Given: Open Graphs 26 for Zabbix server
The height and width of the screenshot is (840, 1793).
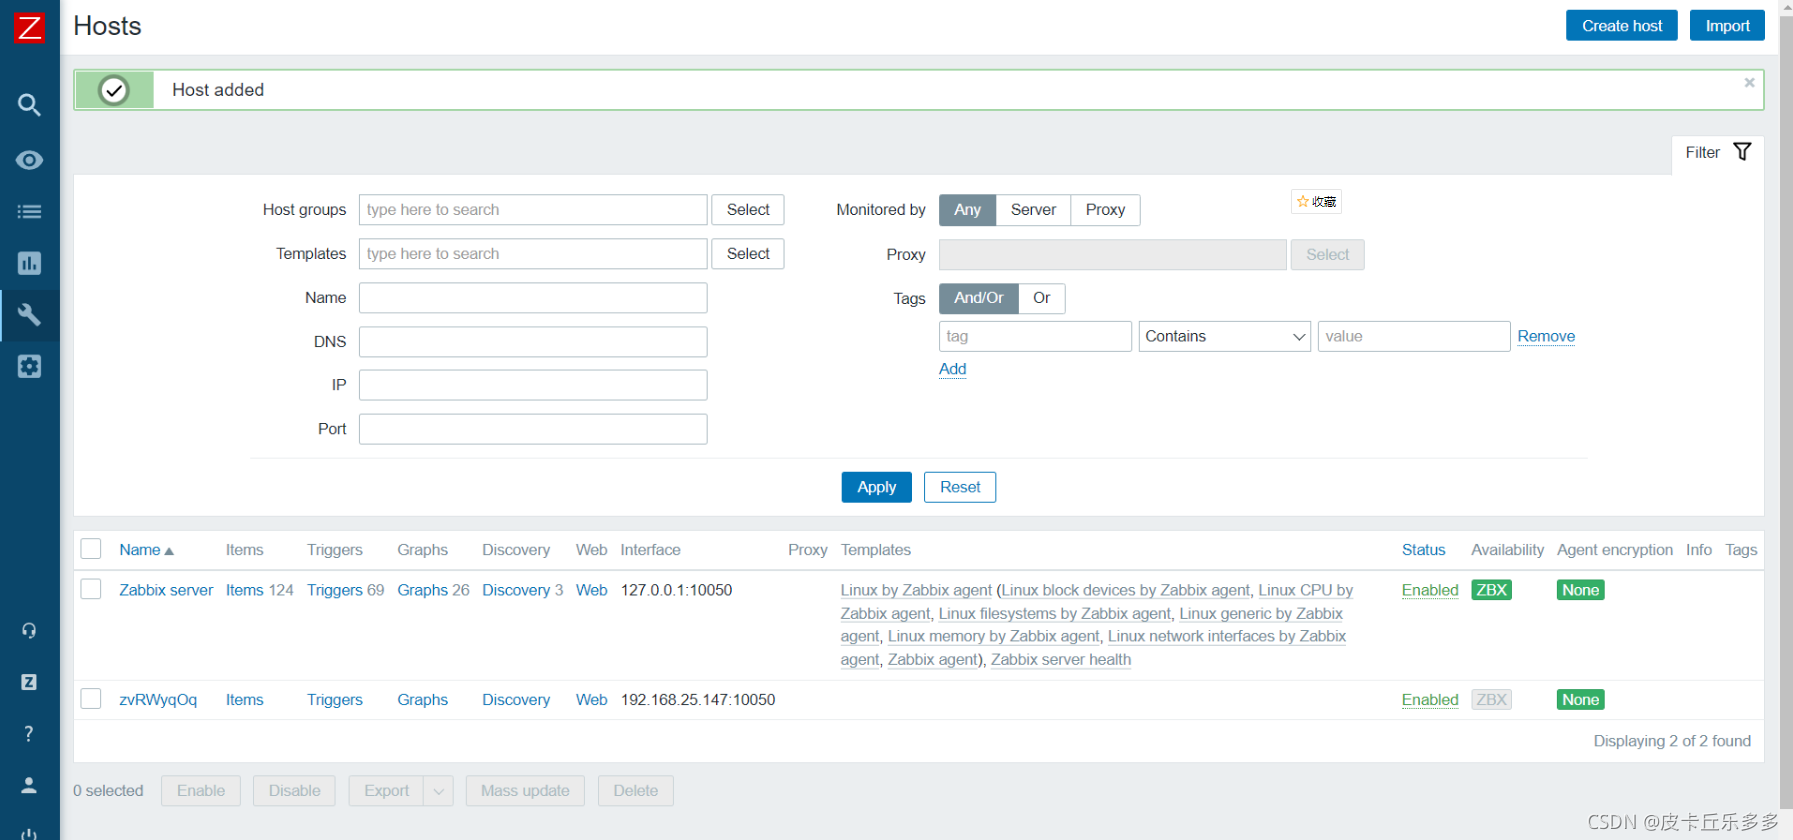Looking at the screenshot, I should click(x=422, y=590).
